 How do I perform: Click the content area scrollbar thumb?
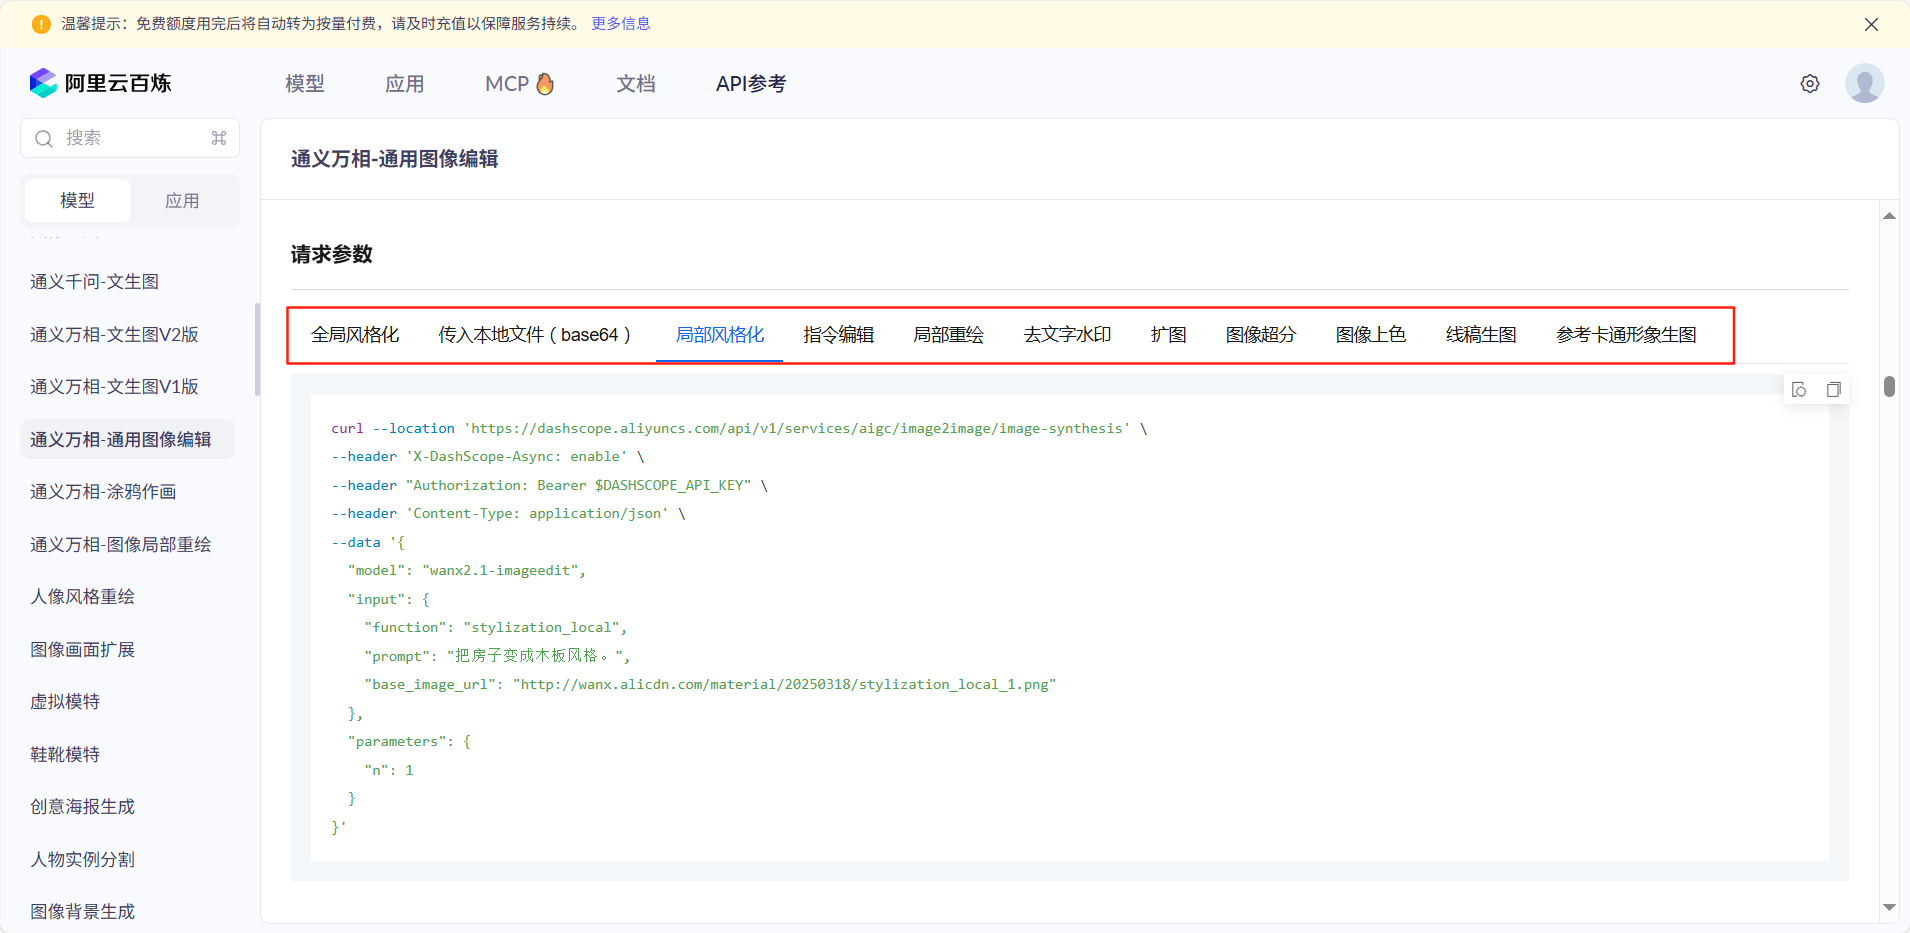tap(1889, 386)
